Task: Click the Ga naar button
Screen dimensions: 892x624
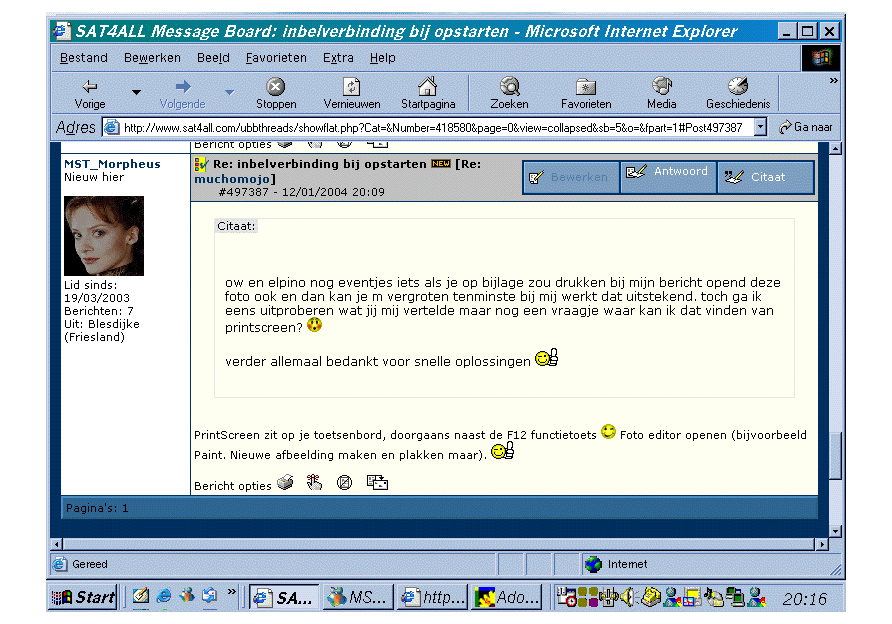Action: pyautogui.click(x=806, y=127)
